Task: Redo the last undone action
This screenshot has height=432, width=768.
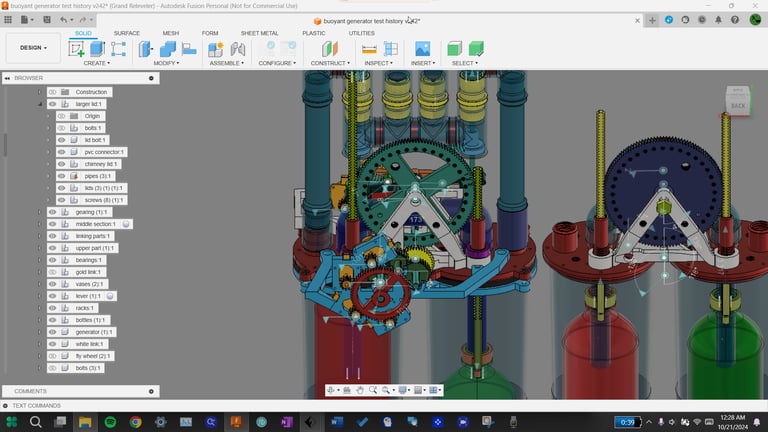Action: click(82, 20)
